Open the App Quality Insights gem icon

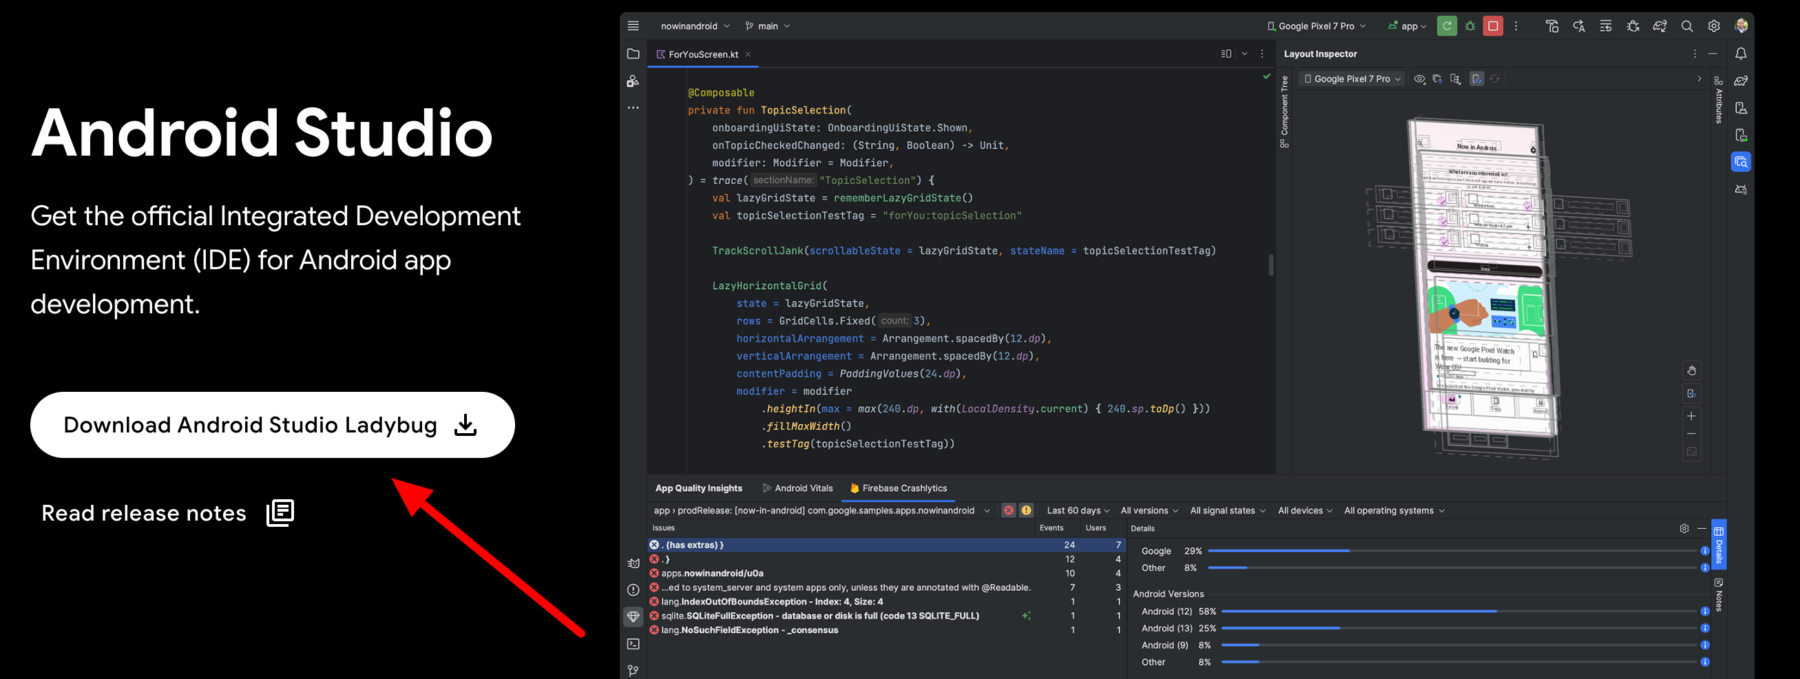click(x=633, y=617)
